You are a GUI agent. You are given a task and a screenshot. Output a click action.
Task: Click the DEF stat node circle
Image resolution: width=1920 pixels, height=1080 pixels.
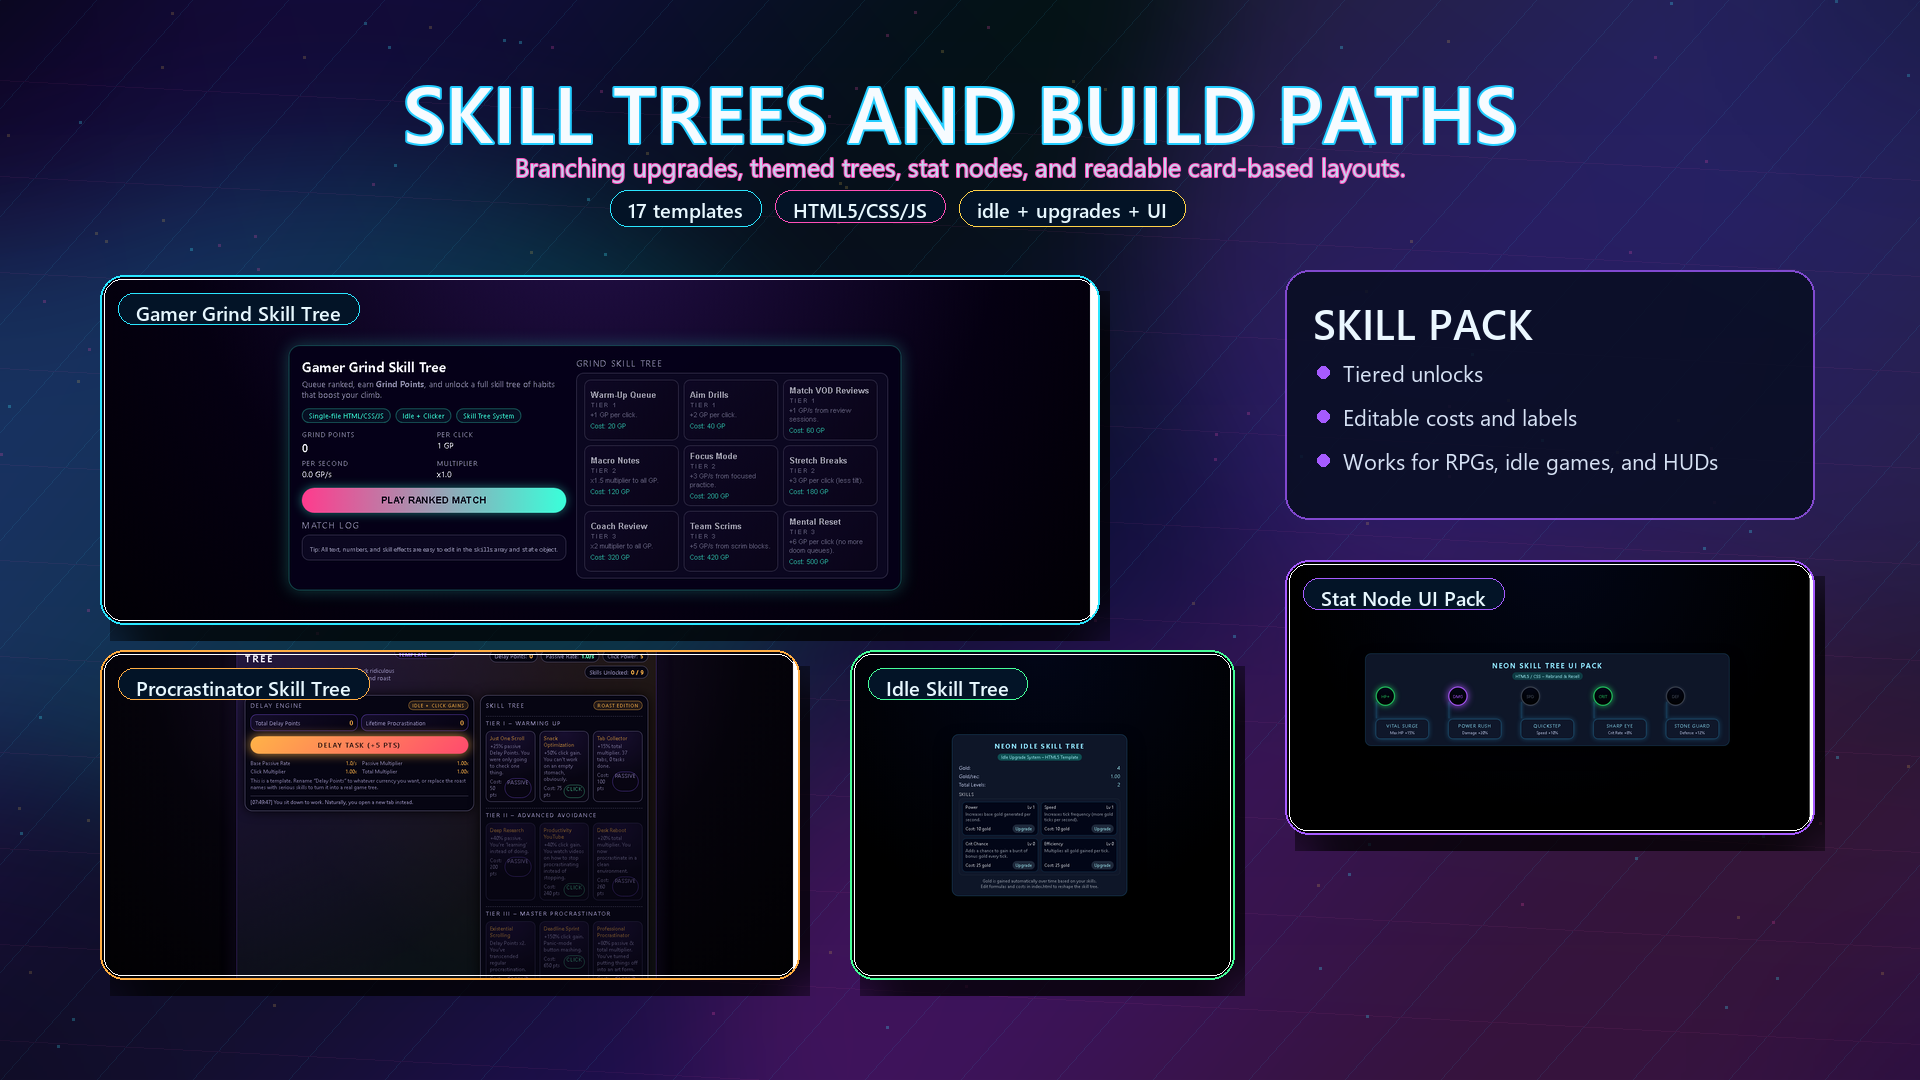[x=1675, y=696]
